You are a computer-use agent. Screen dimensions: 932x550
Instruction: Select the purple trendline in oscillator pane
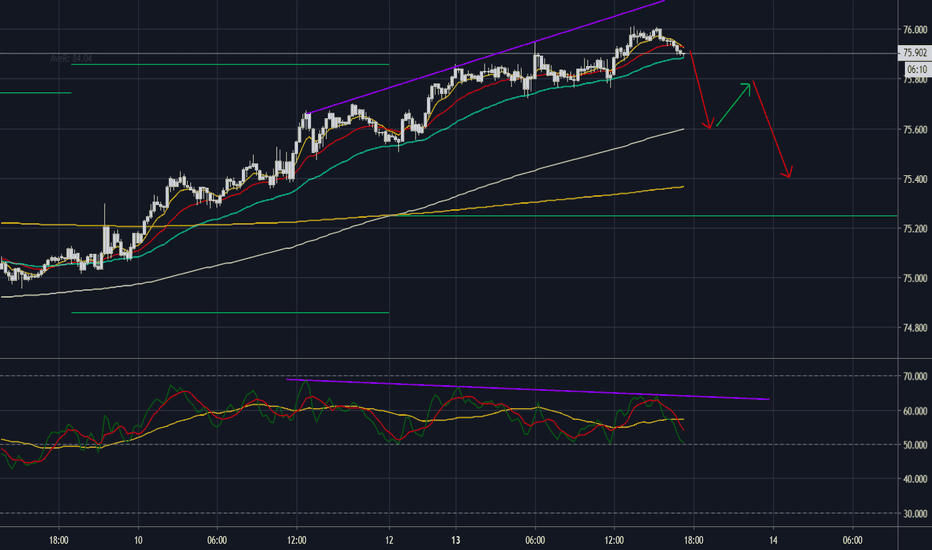[x=530, y=389]
